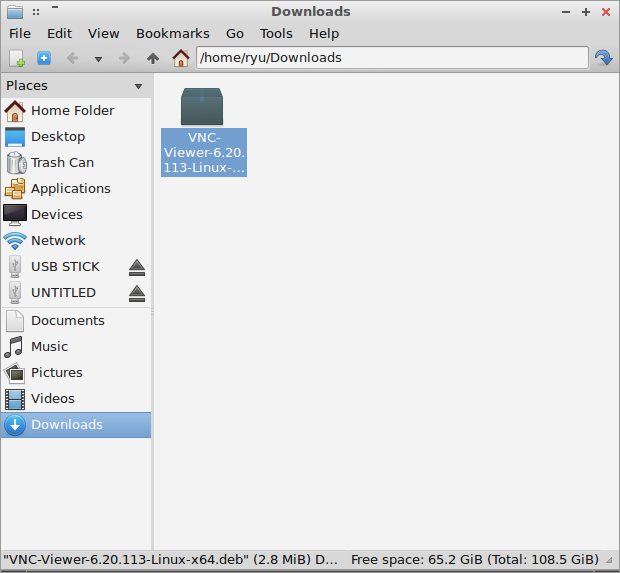Open the UNTITLED drive
The image size is (620, 573).
[63, 293]
